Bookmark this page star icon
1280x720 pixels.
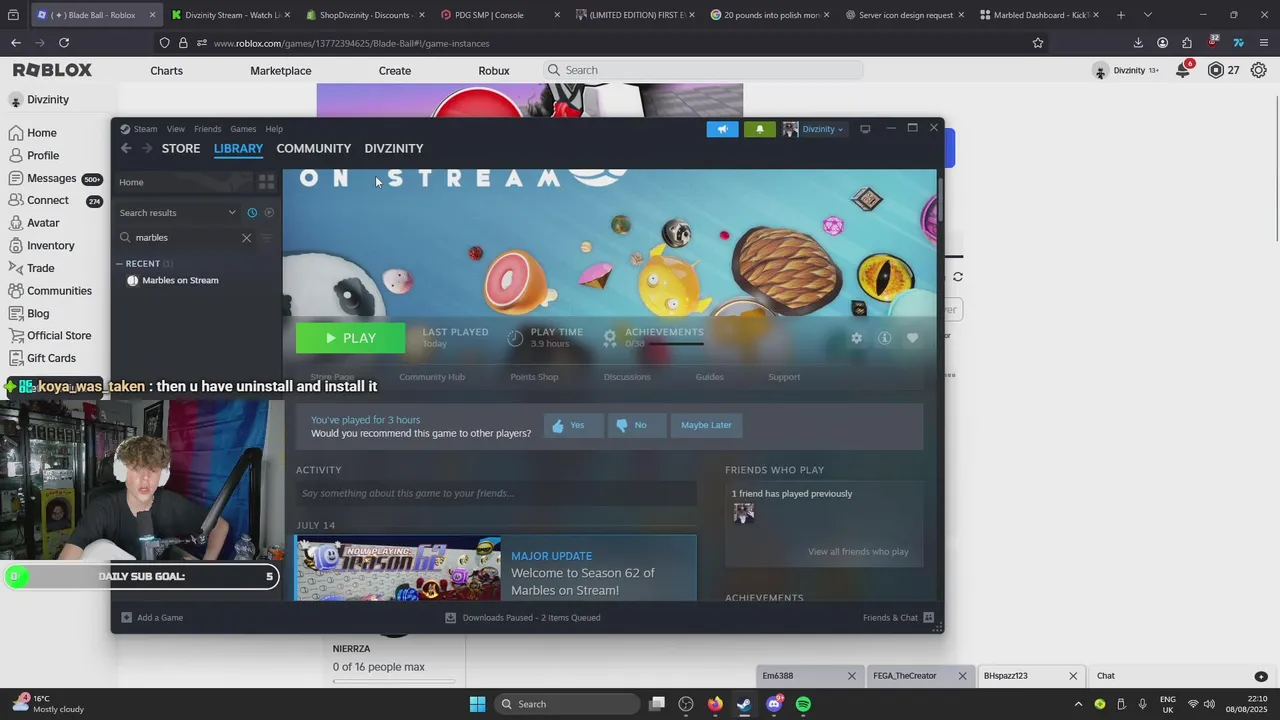pyautogui.click(x=1038, y=43)
